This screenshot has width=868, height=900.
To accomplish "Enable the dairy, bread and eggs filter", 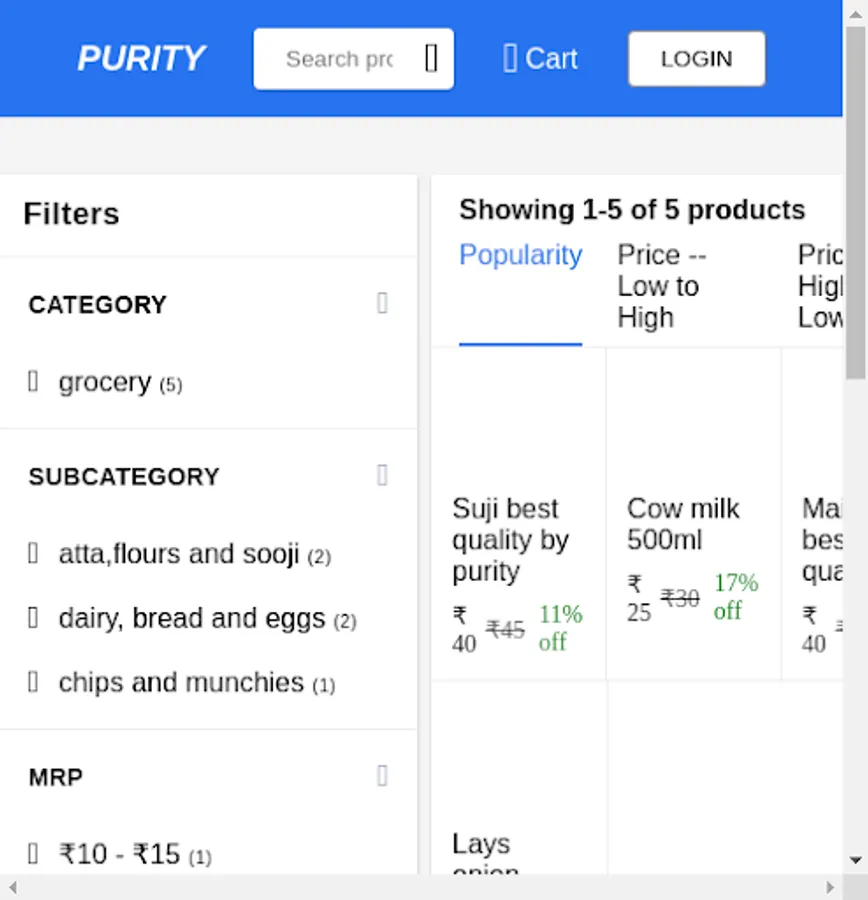I will pos(33,618).
